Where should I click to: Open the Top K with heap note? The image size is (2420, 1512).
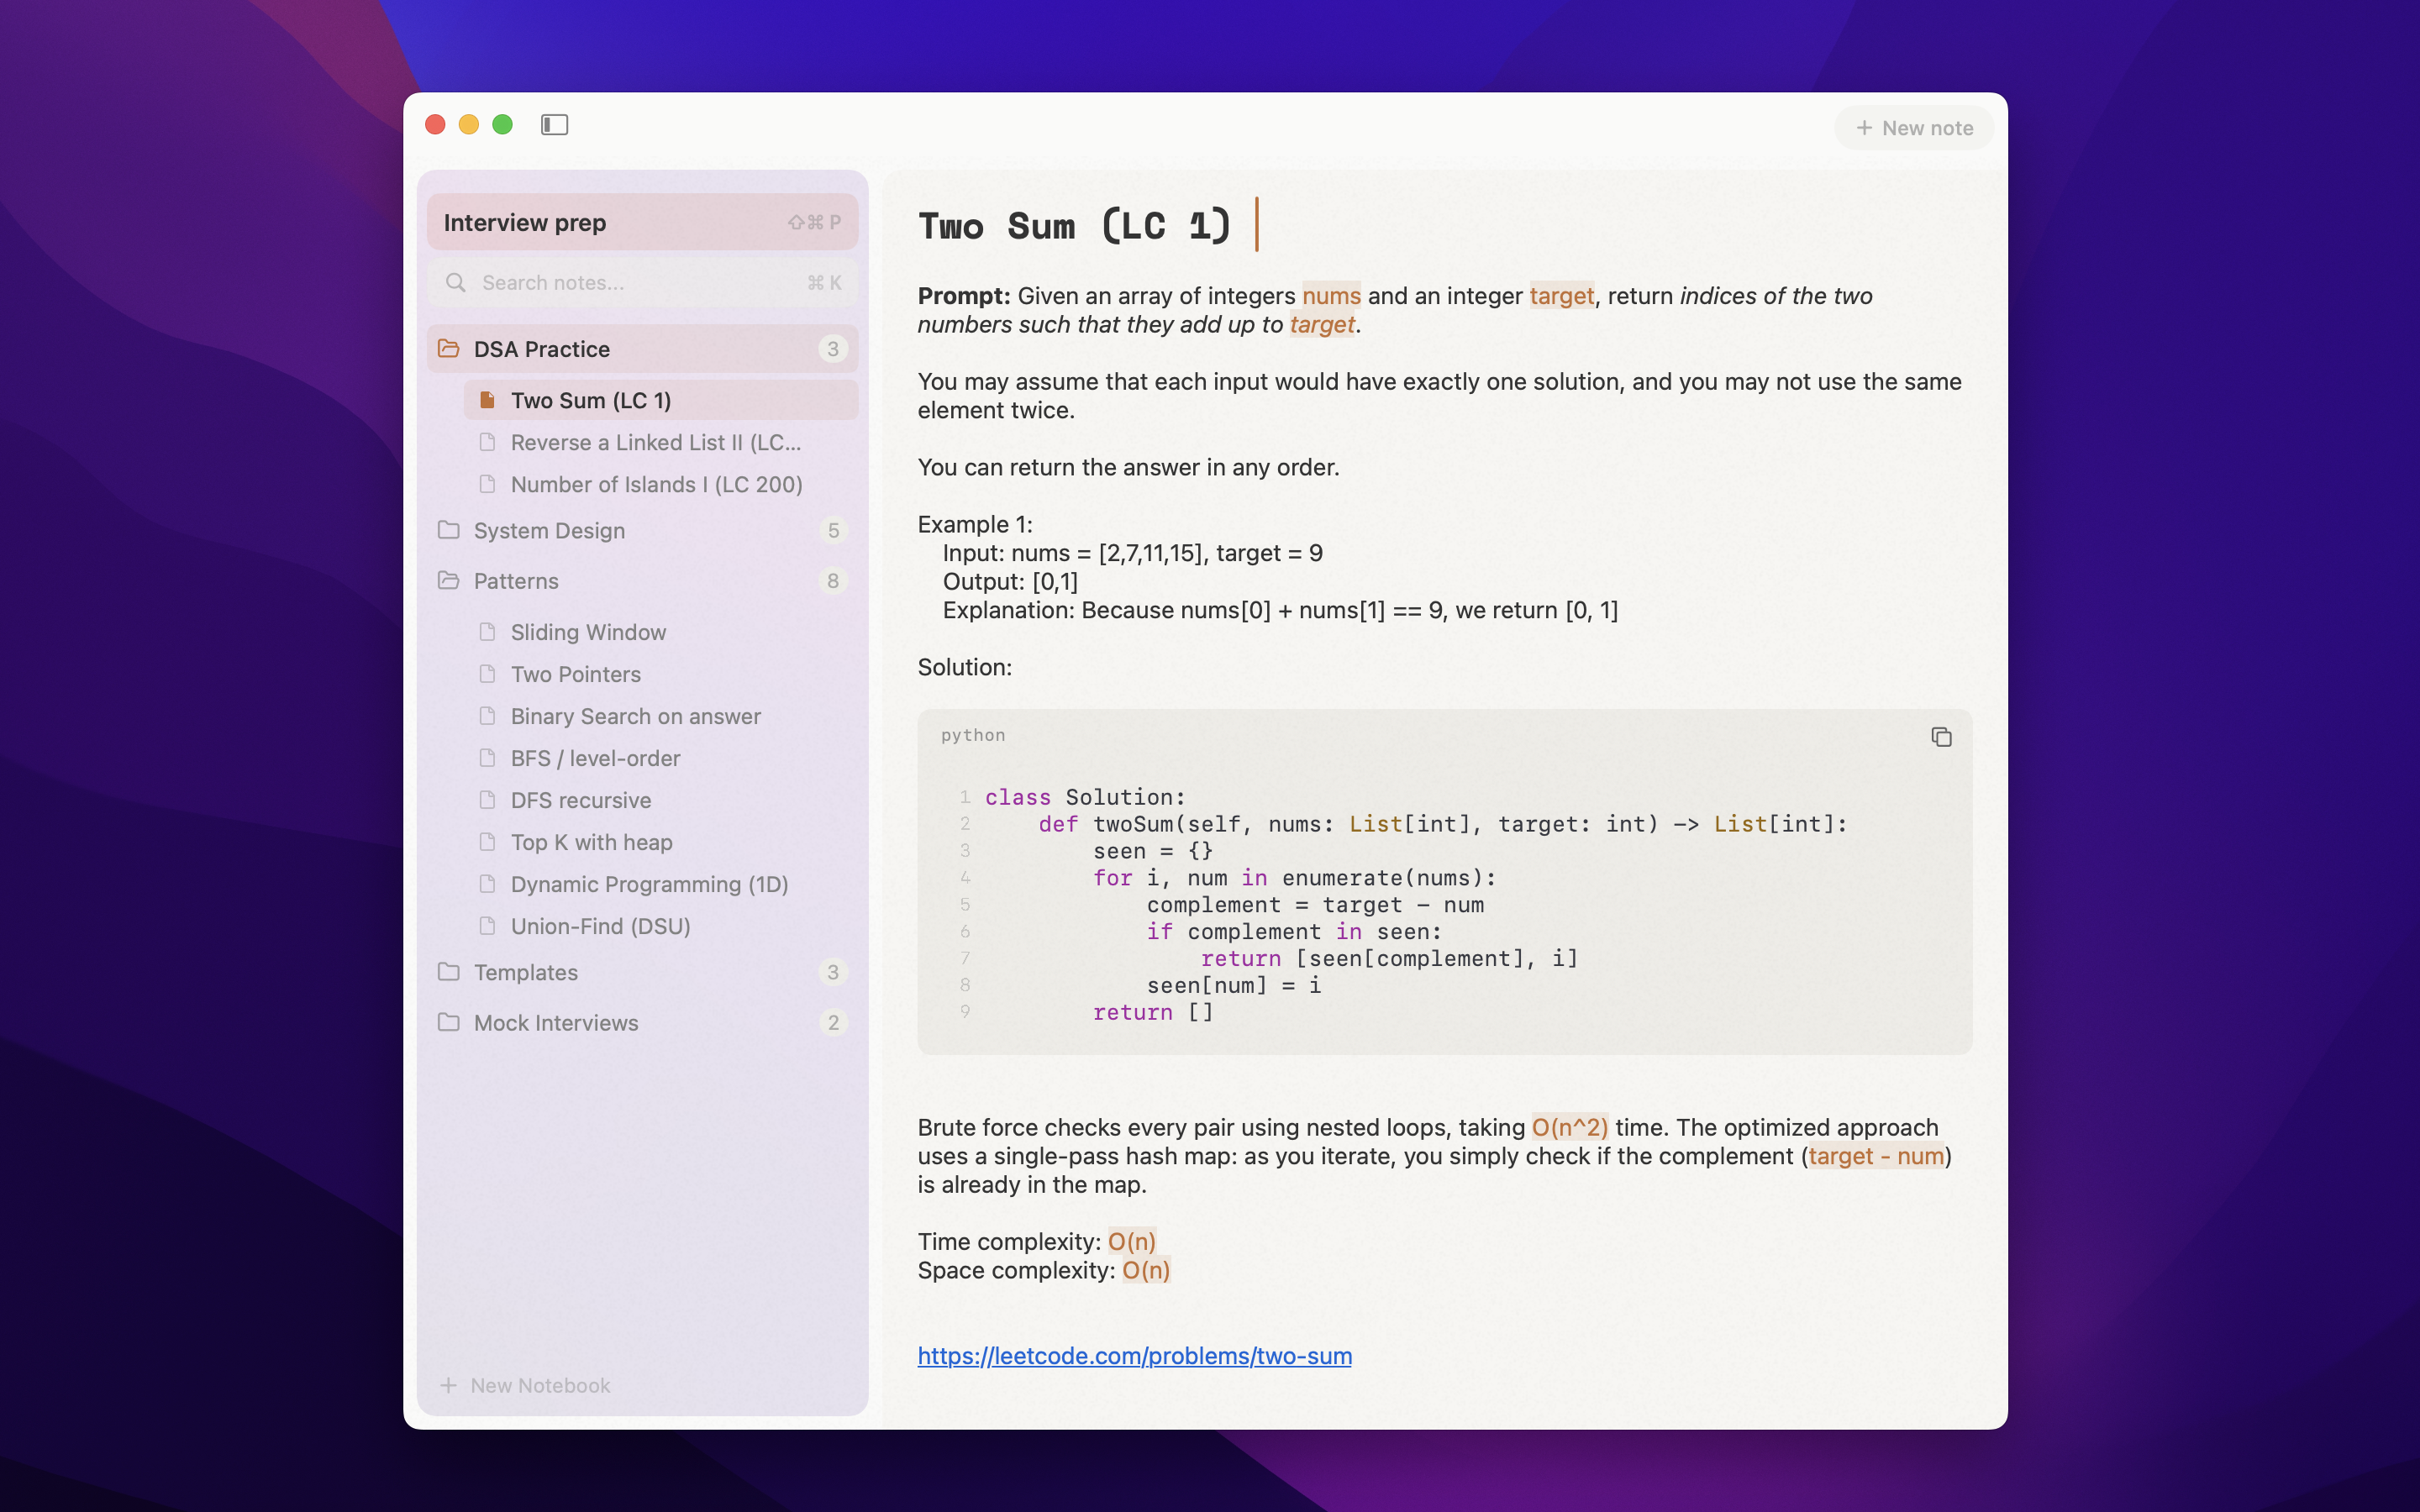coord(661,842)
